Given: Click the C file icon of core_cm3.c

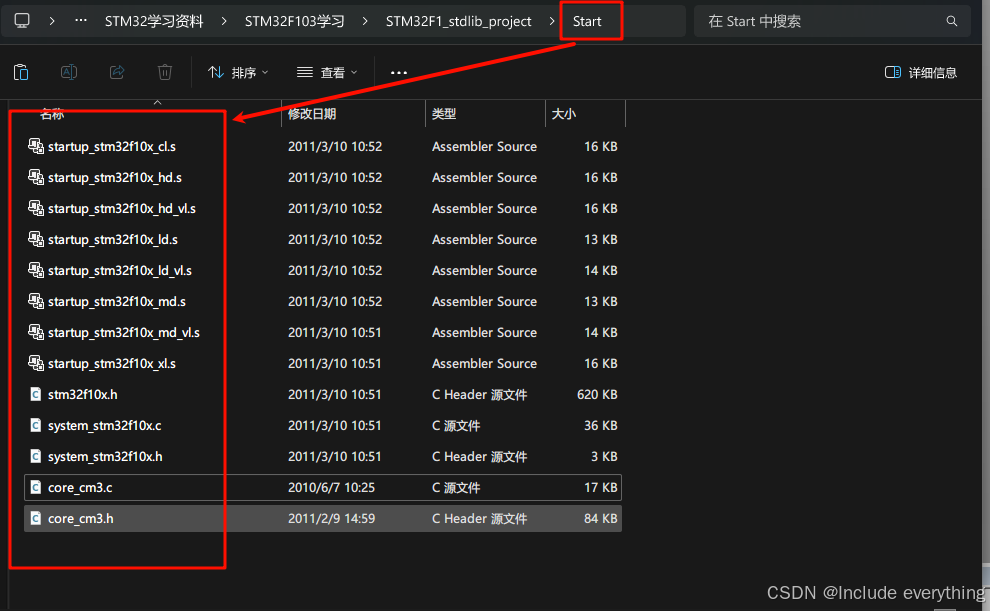Looking at the screenshot, I should (36, 487).
